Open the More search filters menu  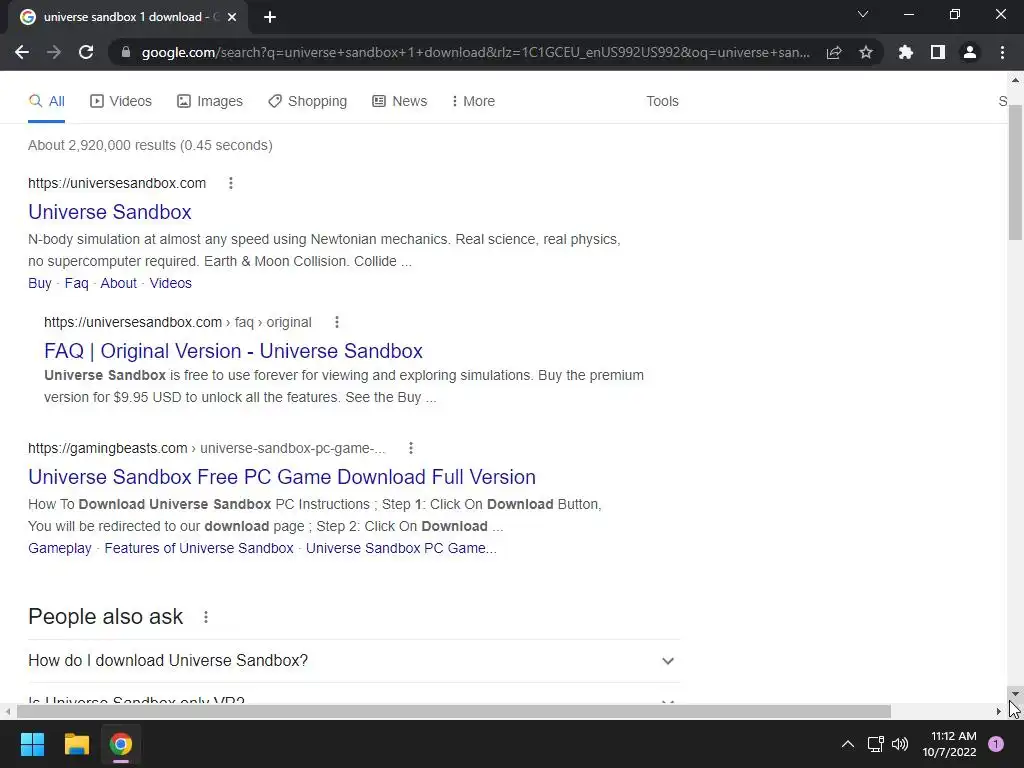pos(473,101)
